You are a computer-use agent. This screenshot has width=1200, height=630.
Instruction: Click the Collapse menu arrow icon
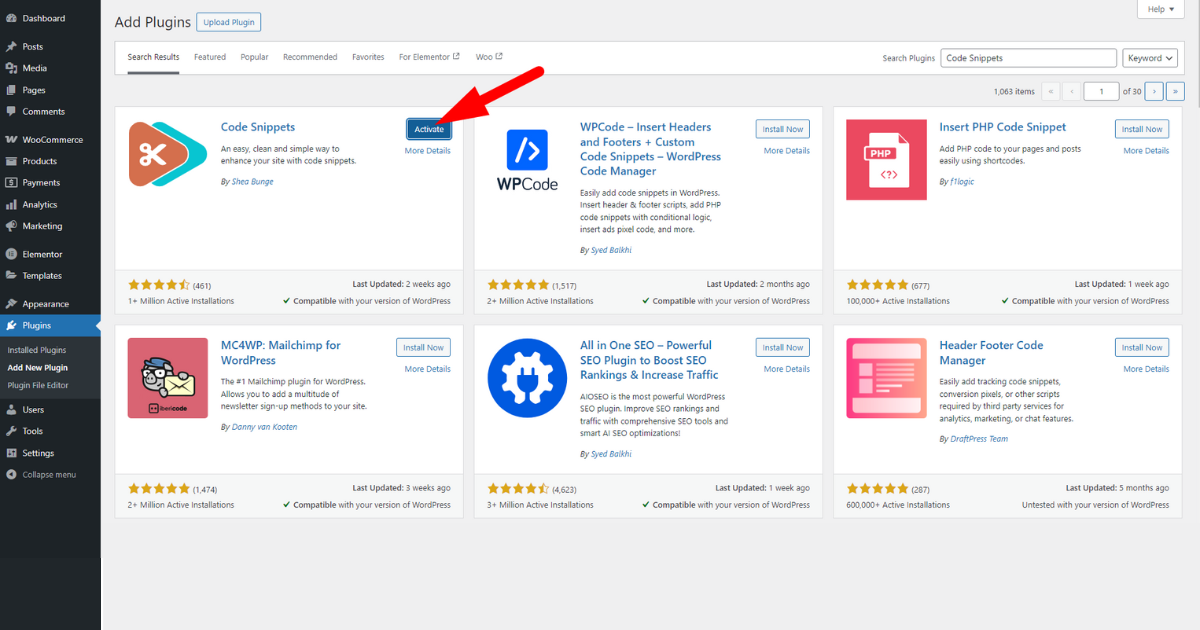pyautogui.click(x=10, y=475)
